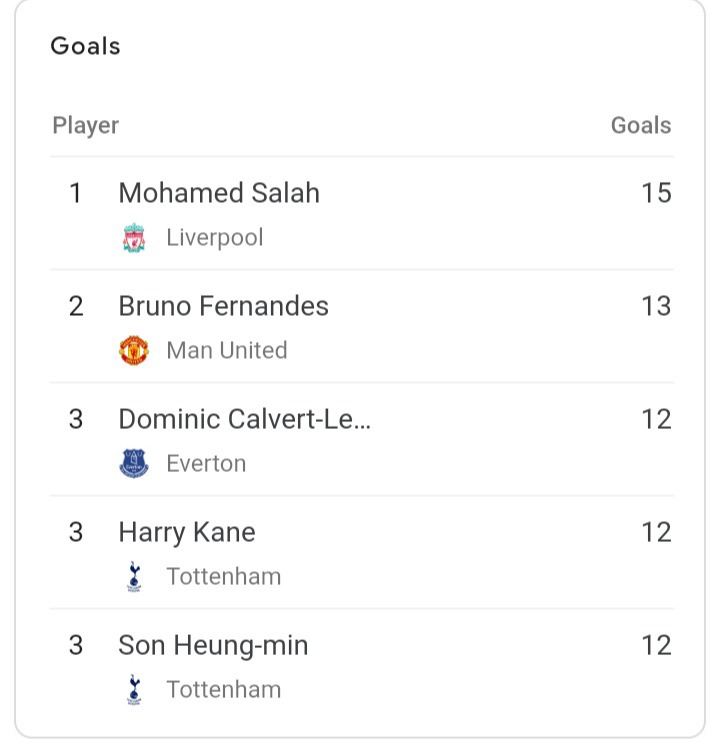This screenshot has width=720, height=746.
Task: Click the Liverpool team name
Action: click(215, 238)
